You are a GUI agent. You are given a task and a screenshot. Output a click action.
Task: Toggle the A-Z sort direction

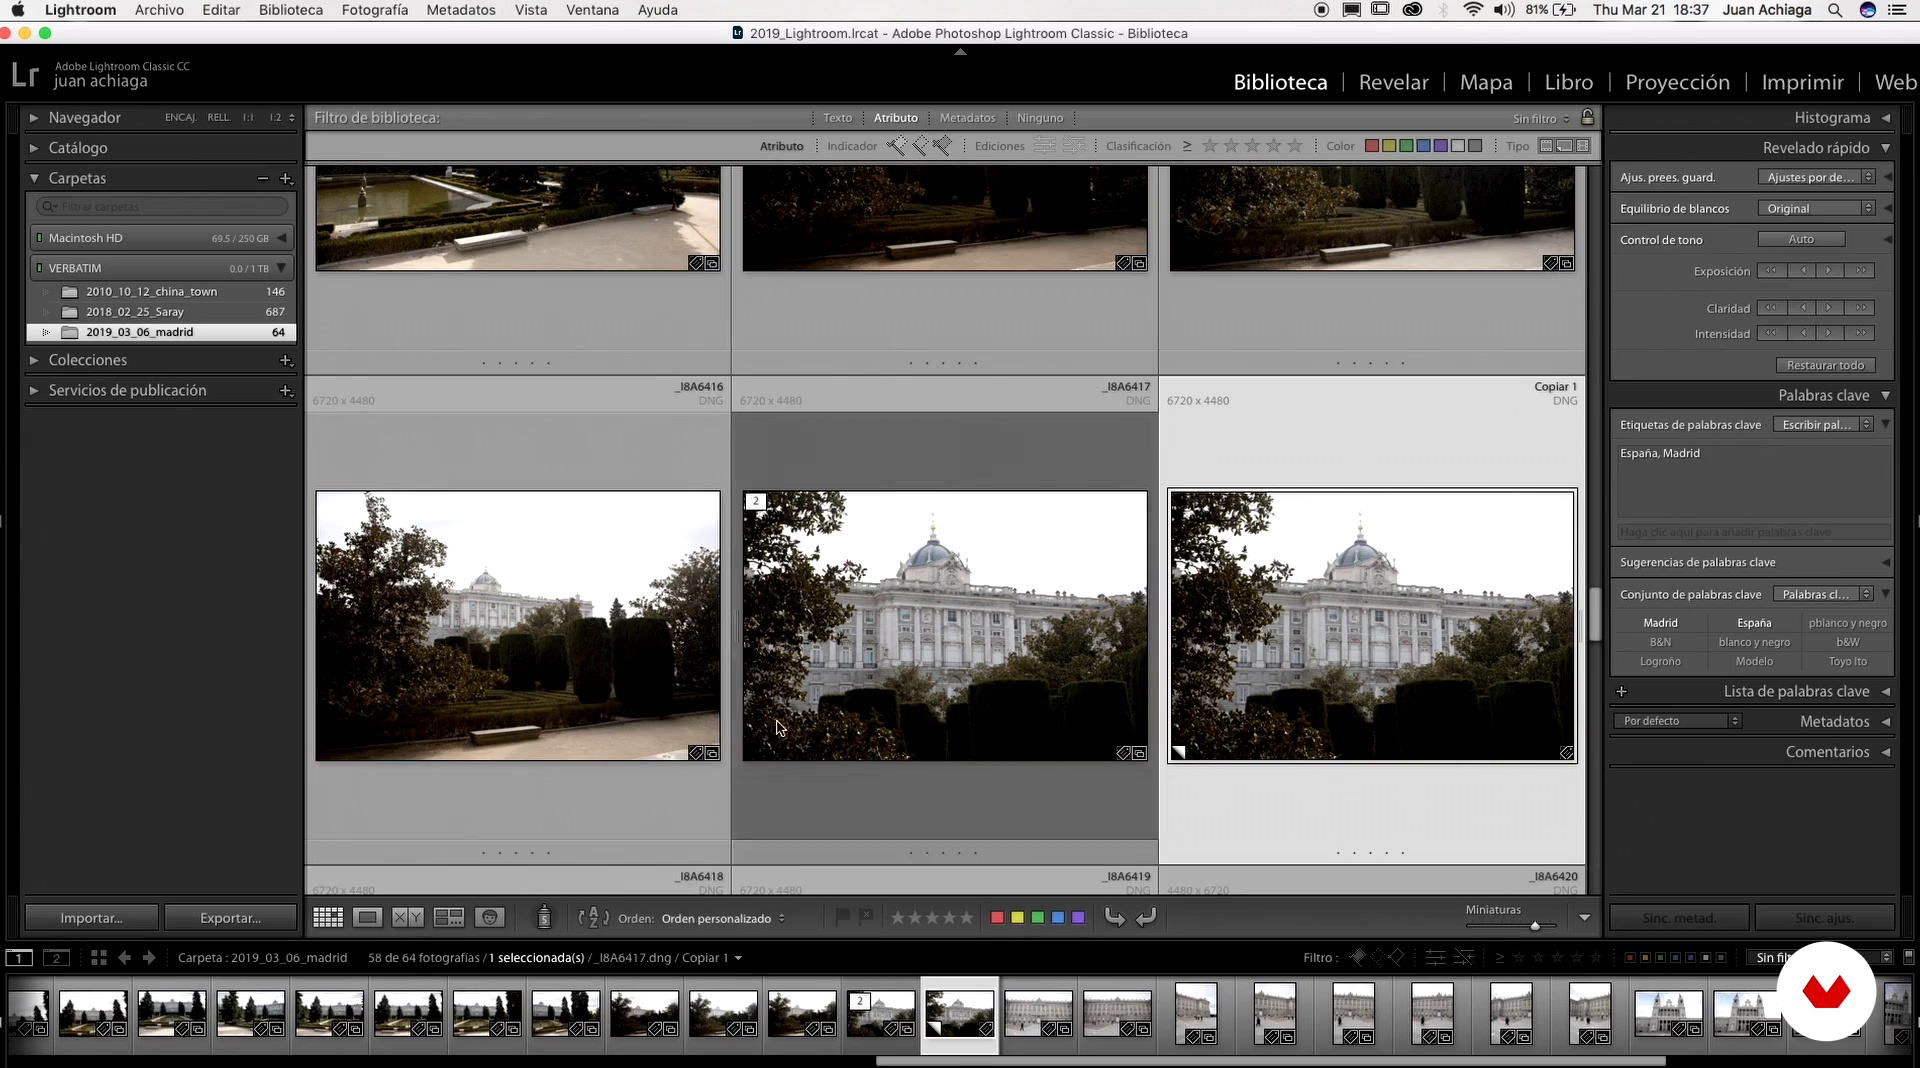point(593,917)
